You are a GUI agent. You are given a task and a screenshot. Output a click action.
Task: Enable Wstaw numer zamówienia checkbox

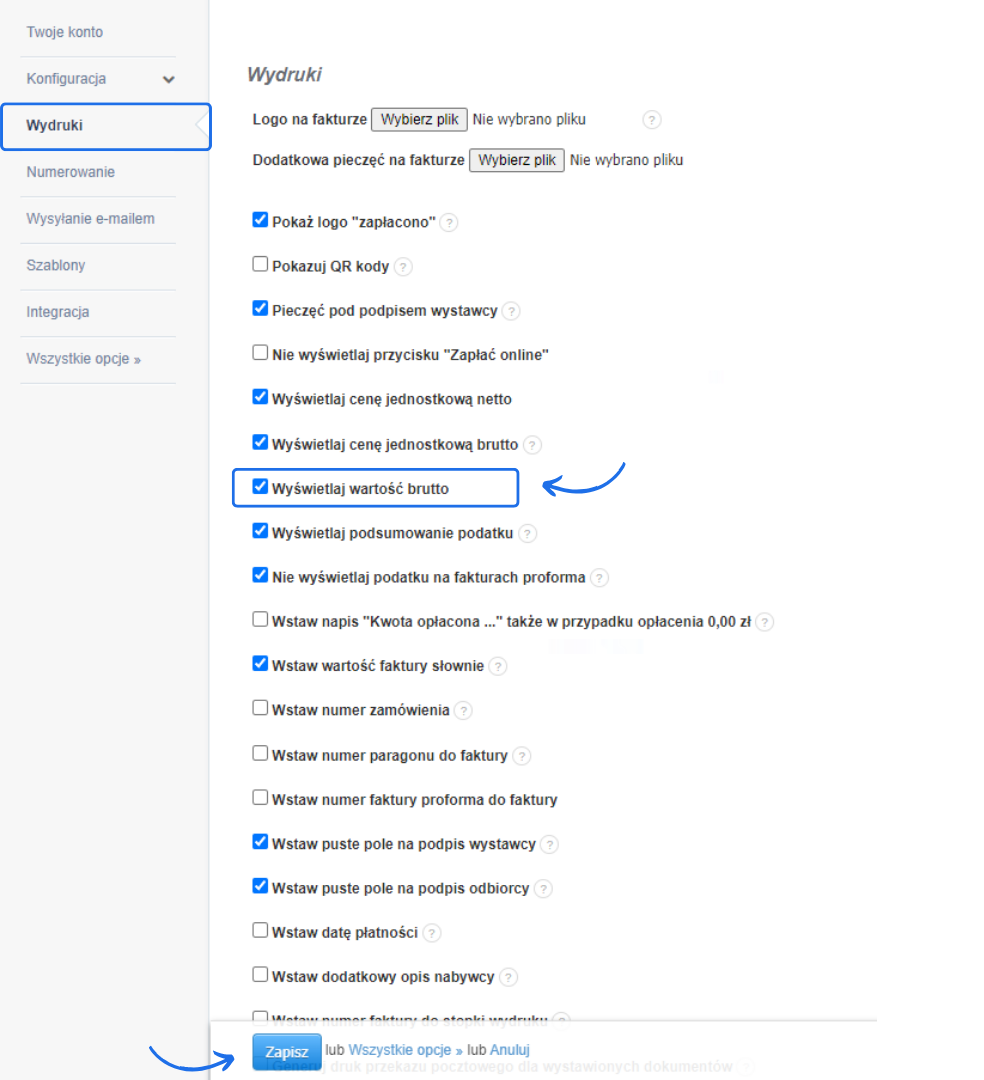coord(260,707)
